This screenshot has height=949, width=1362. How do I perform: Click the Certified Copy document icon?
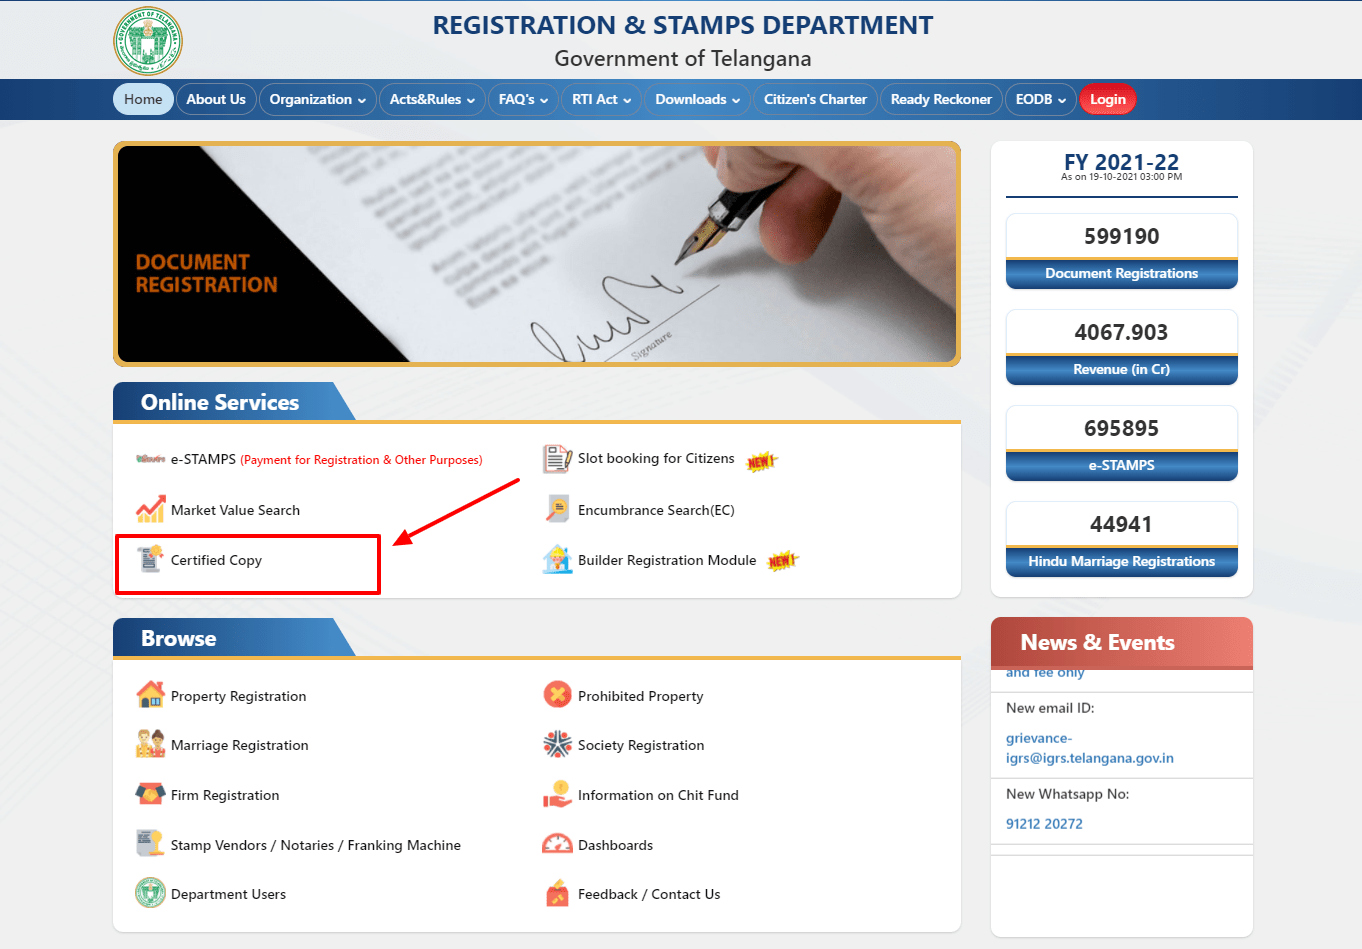[151, 559]
